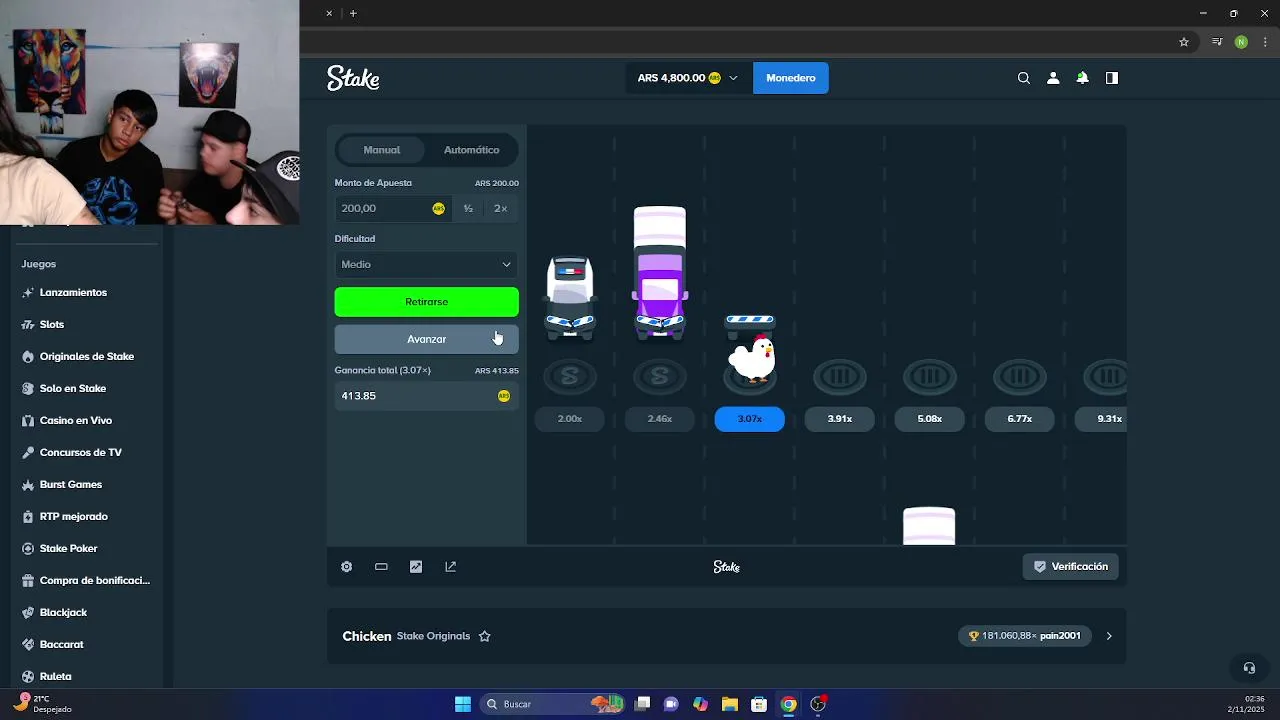This screenshot has width=1280, height=720.
Task: Open the popout game icon
Action: point(450,567)
